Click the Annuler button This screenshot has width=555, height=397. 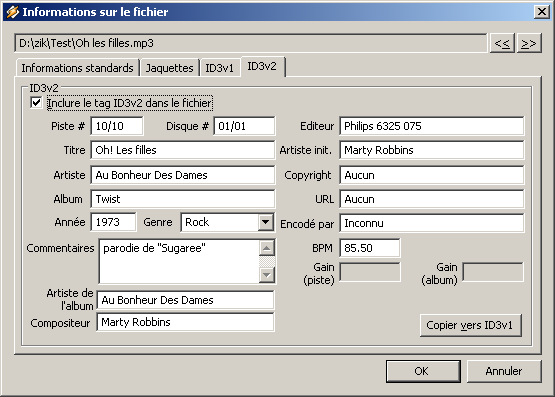(x=504, y=371)
